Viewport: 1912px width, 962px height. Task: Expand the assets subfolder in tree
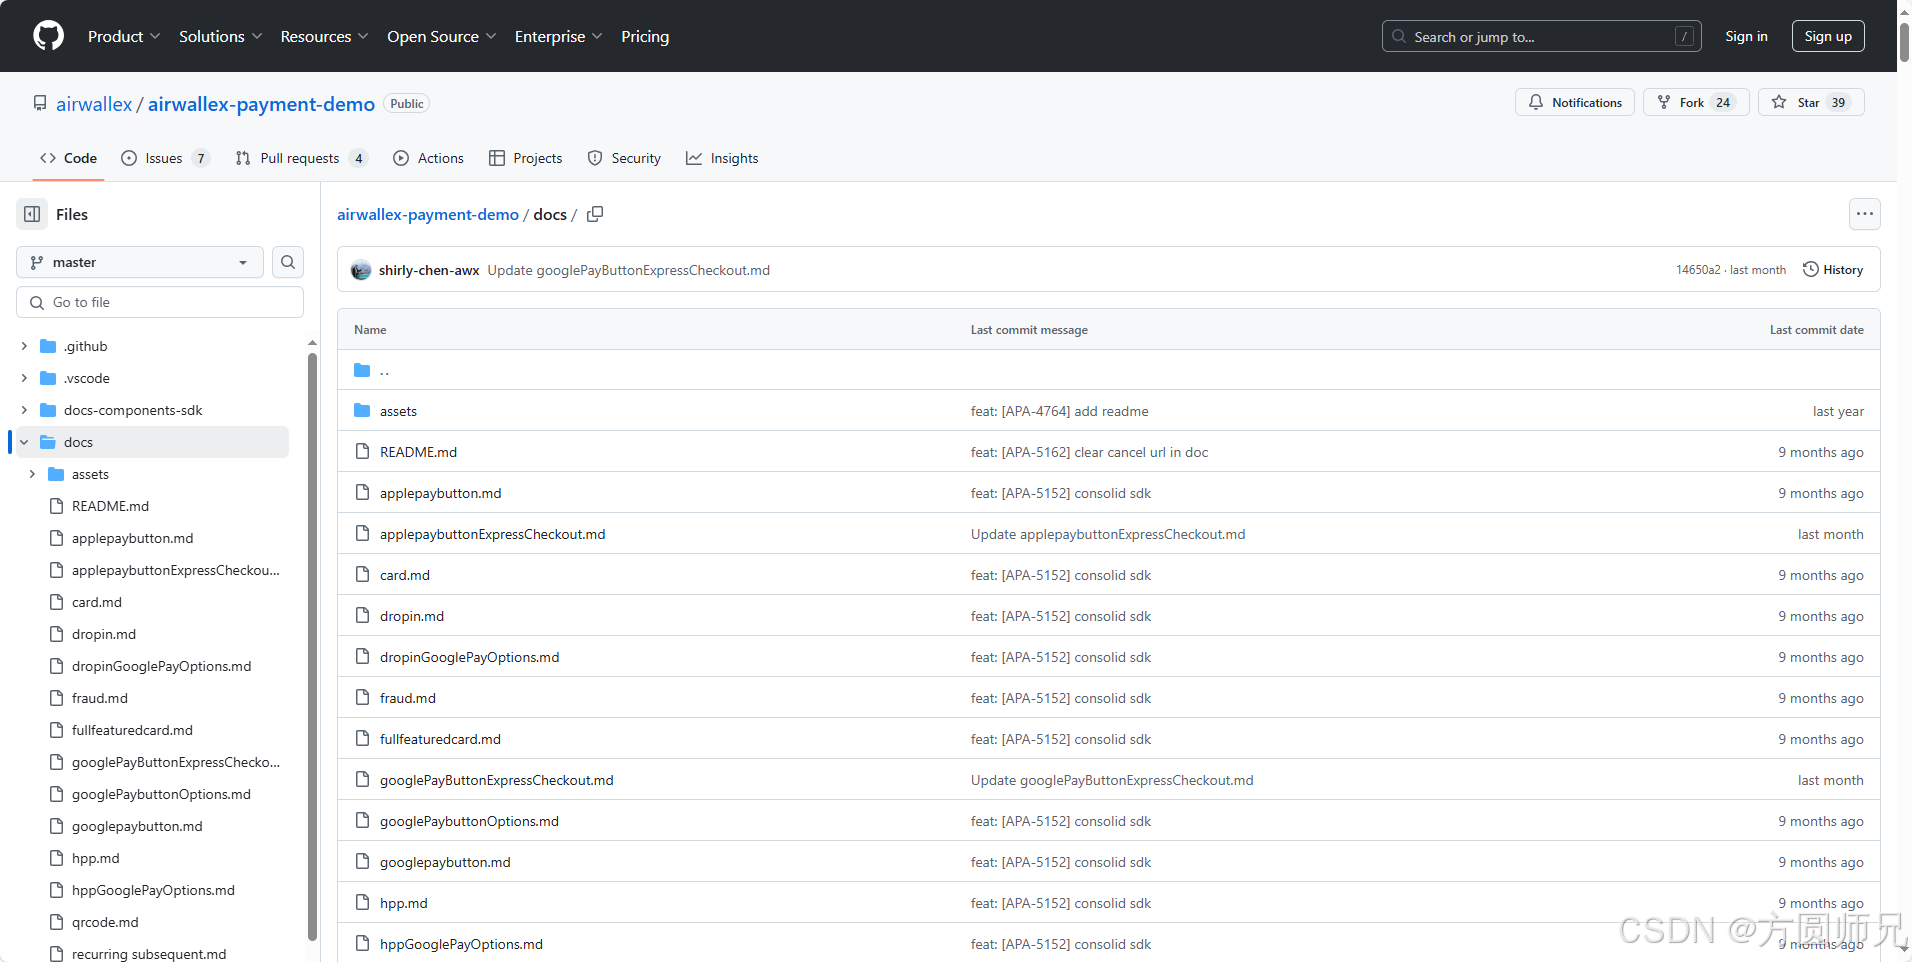pyautogui.click(x=32, y=474)
